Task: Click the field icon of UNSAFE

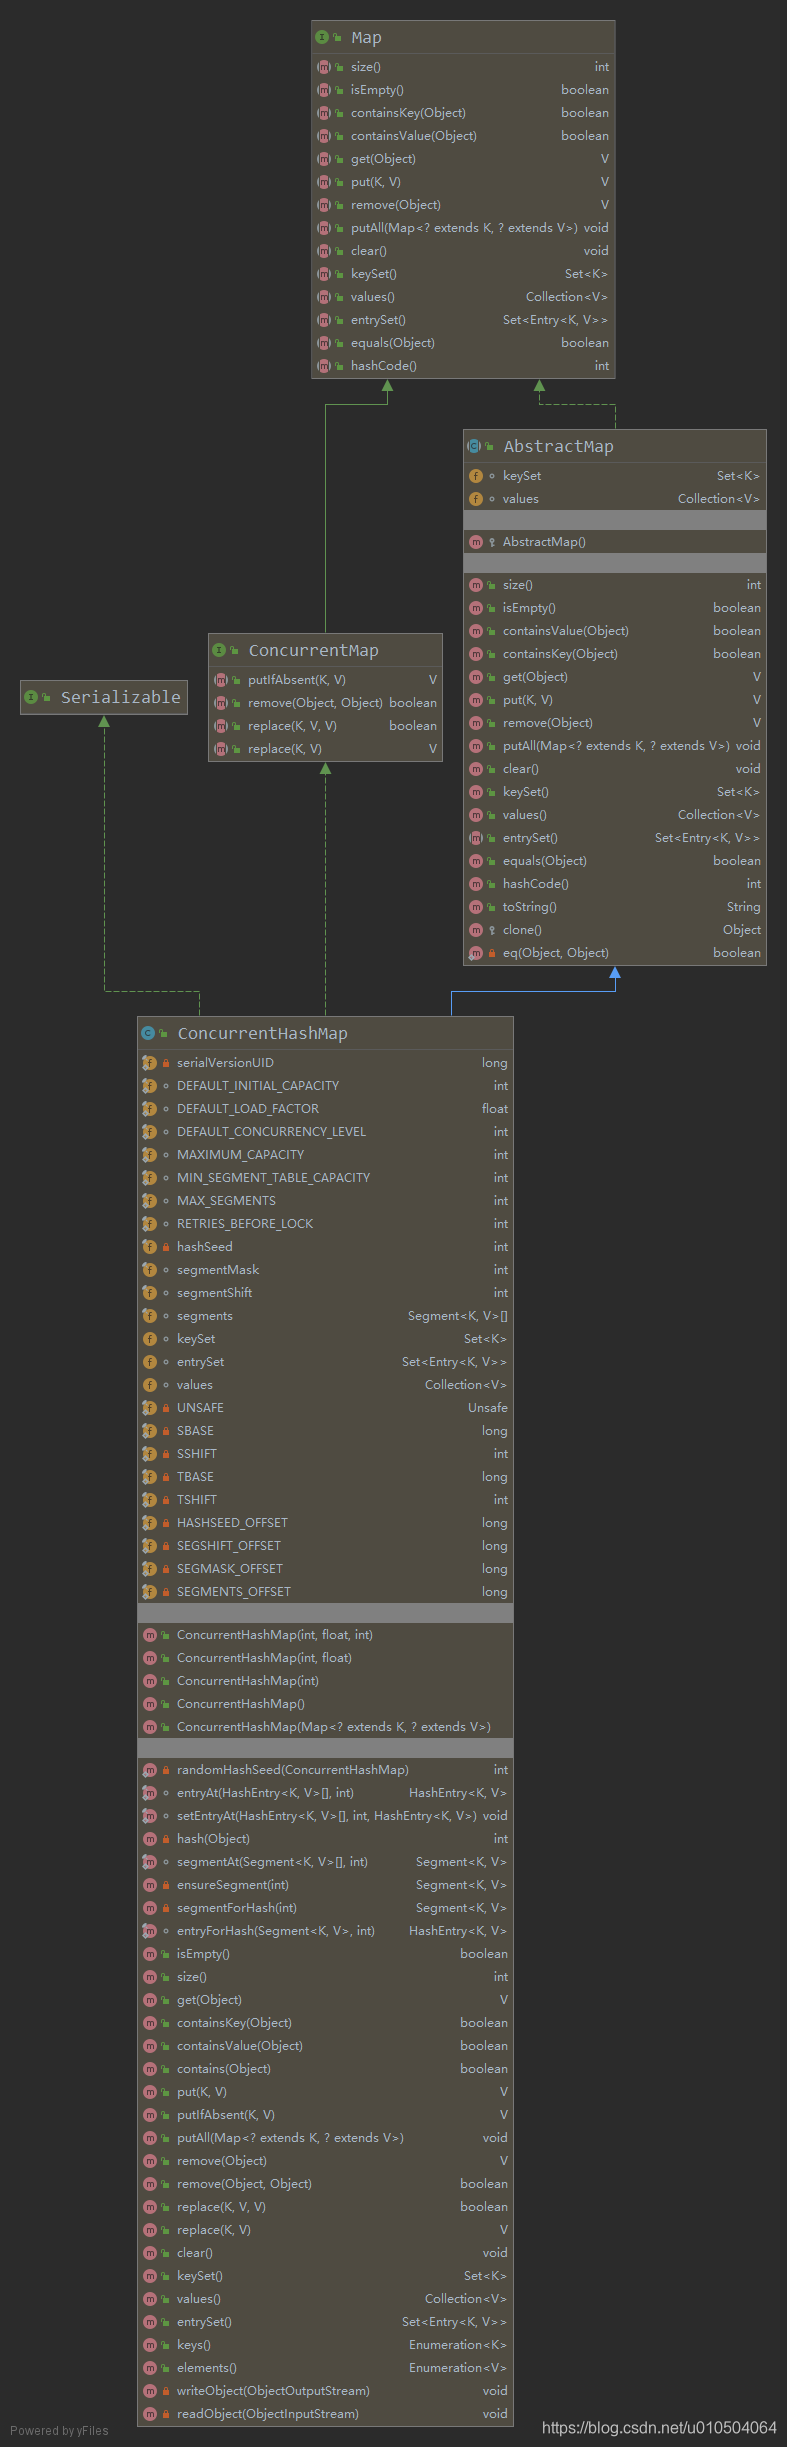Action: pyautogui.click(x=150, y=1408)
